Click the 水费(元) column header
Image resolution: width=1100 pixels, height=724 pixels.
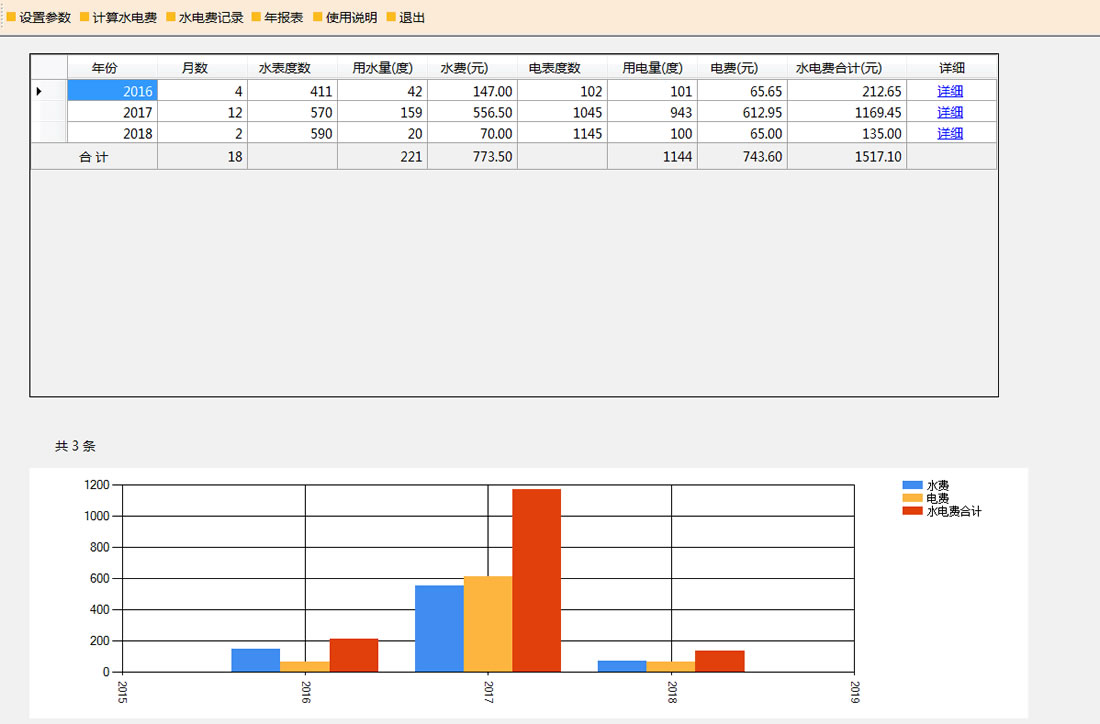pos(472,68)
